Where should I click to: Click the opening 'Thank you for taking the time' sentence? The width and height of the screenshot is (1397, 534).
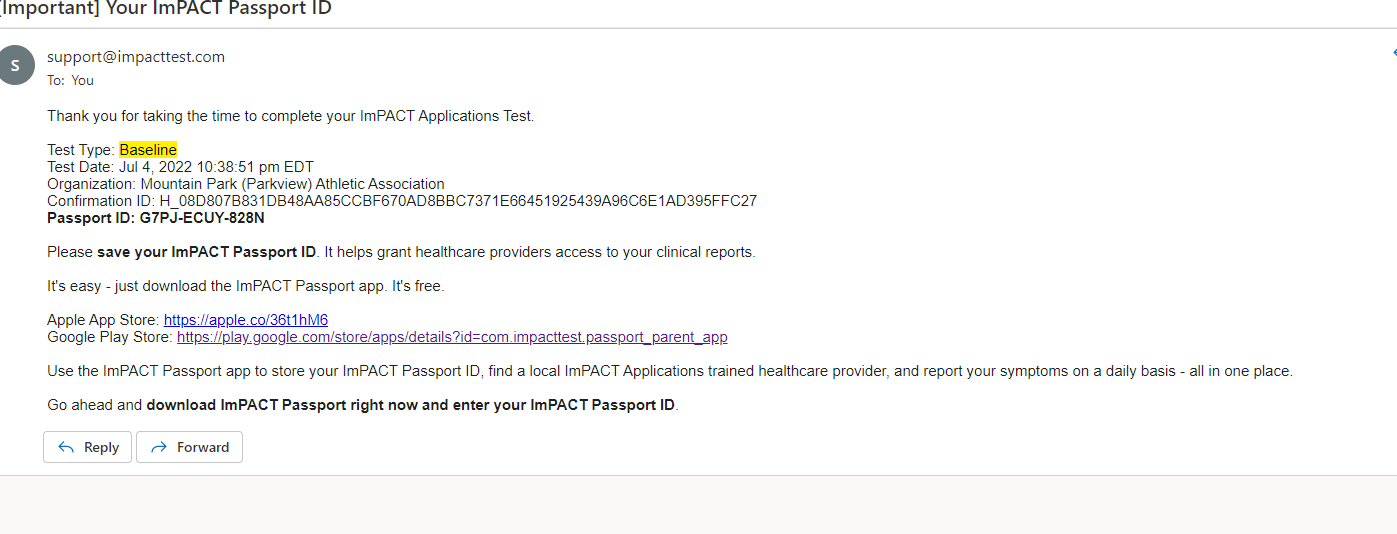coord(291,116)
